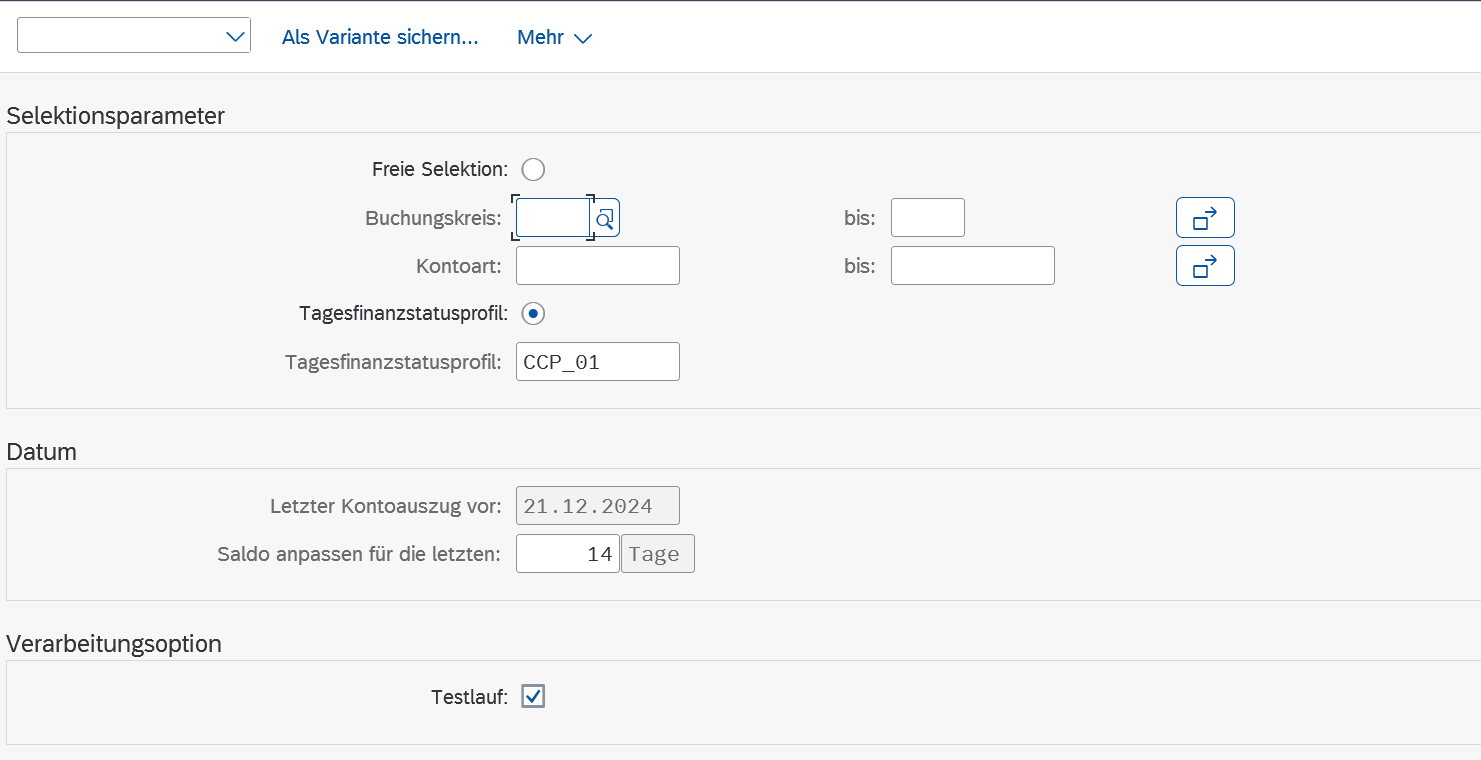Screen dimensions: 1481x760
Task: Expand the top-left command field dropdown arrow
Action: click(x=236, y=37)
